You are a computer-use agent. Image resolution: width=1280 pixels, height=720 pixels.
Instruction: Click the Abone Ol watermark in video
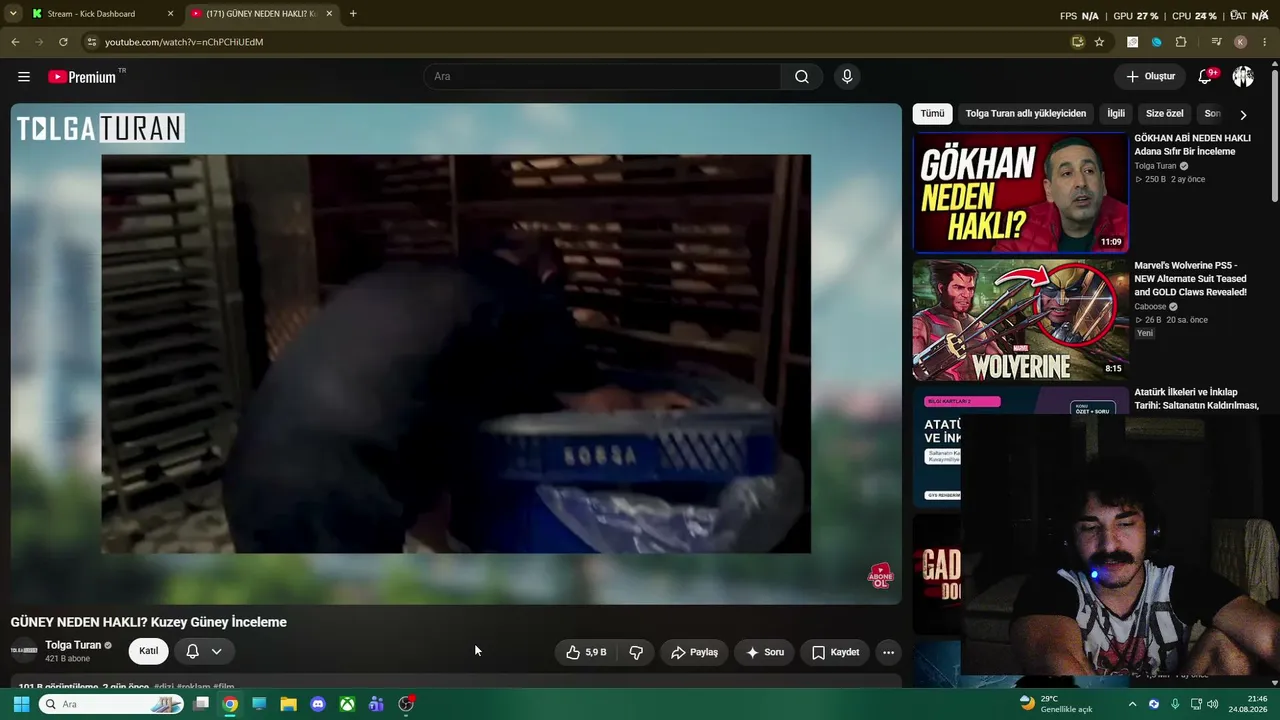880,576
